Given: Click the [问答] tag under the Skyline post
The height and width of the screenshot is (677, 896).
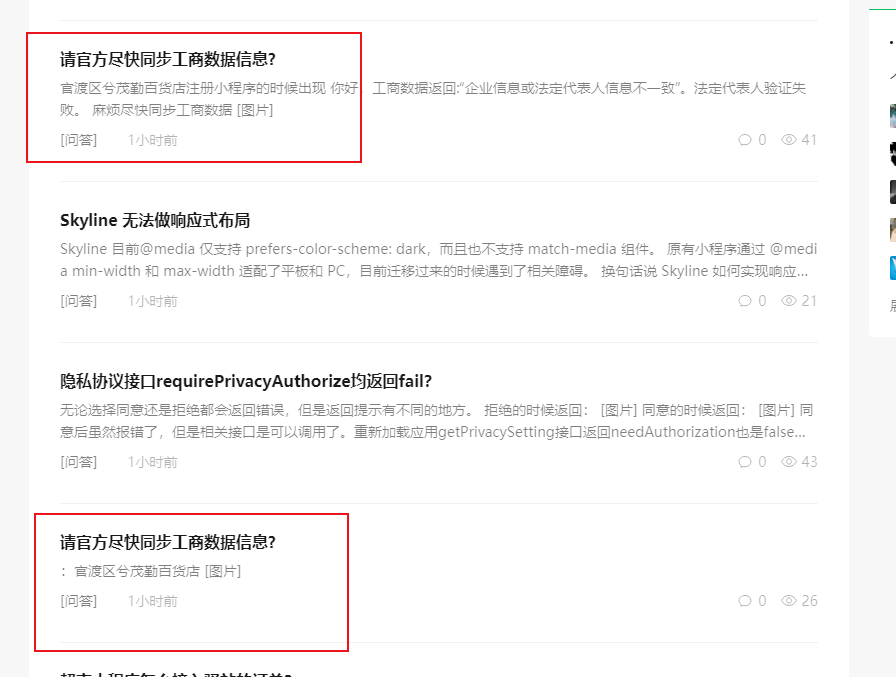Looking at the screenshot, I should (79, 301).
